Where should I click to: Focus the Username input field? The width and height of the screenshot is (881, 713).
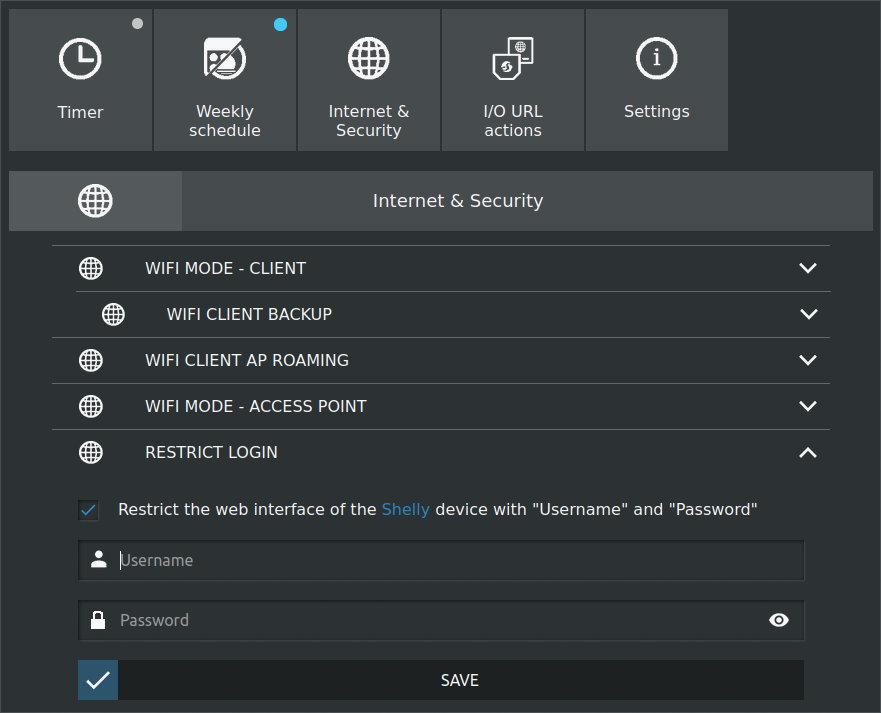(x=441, y=561)
